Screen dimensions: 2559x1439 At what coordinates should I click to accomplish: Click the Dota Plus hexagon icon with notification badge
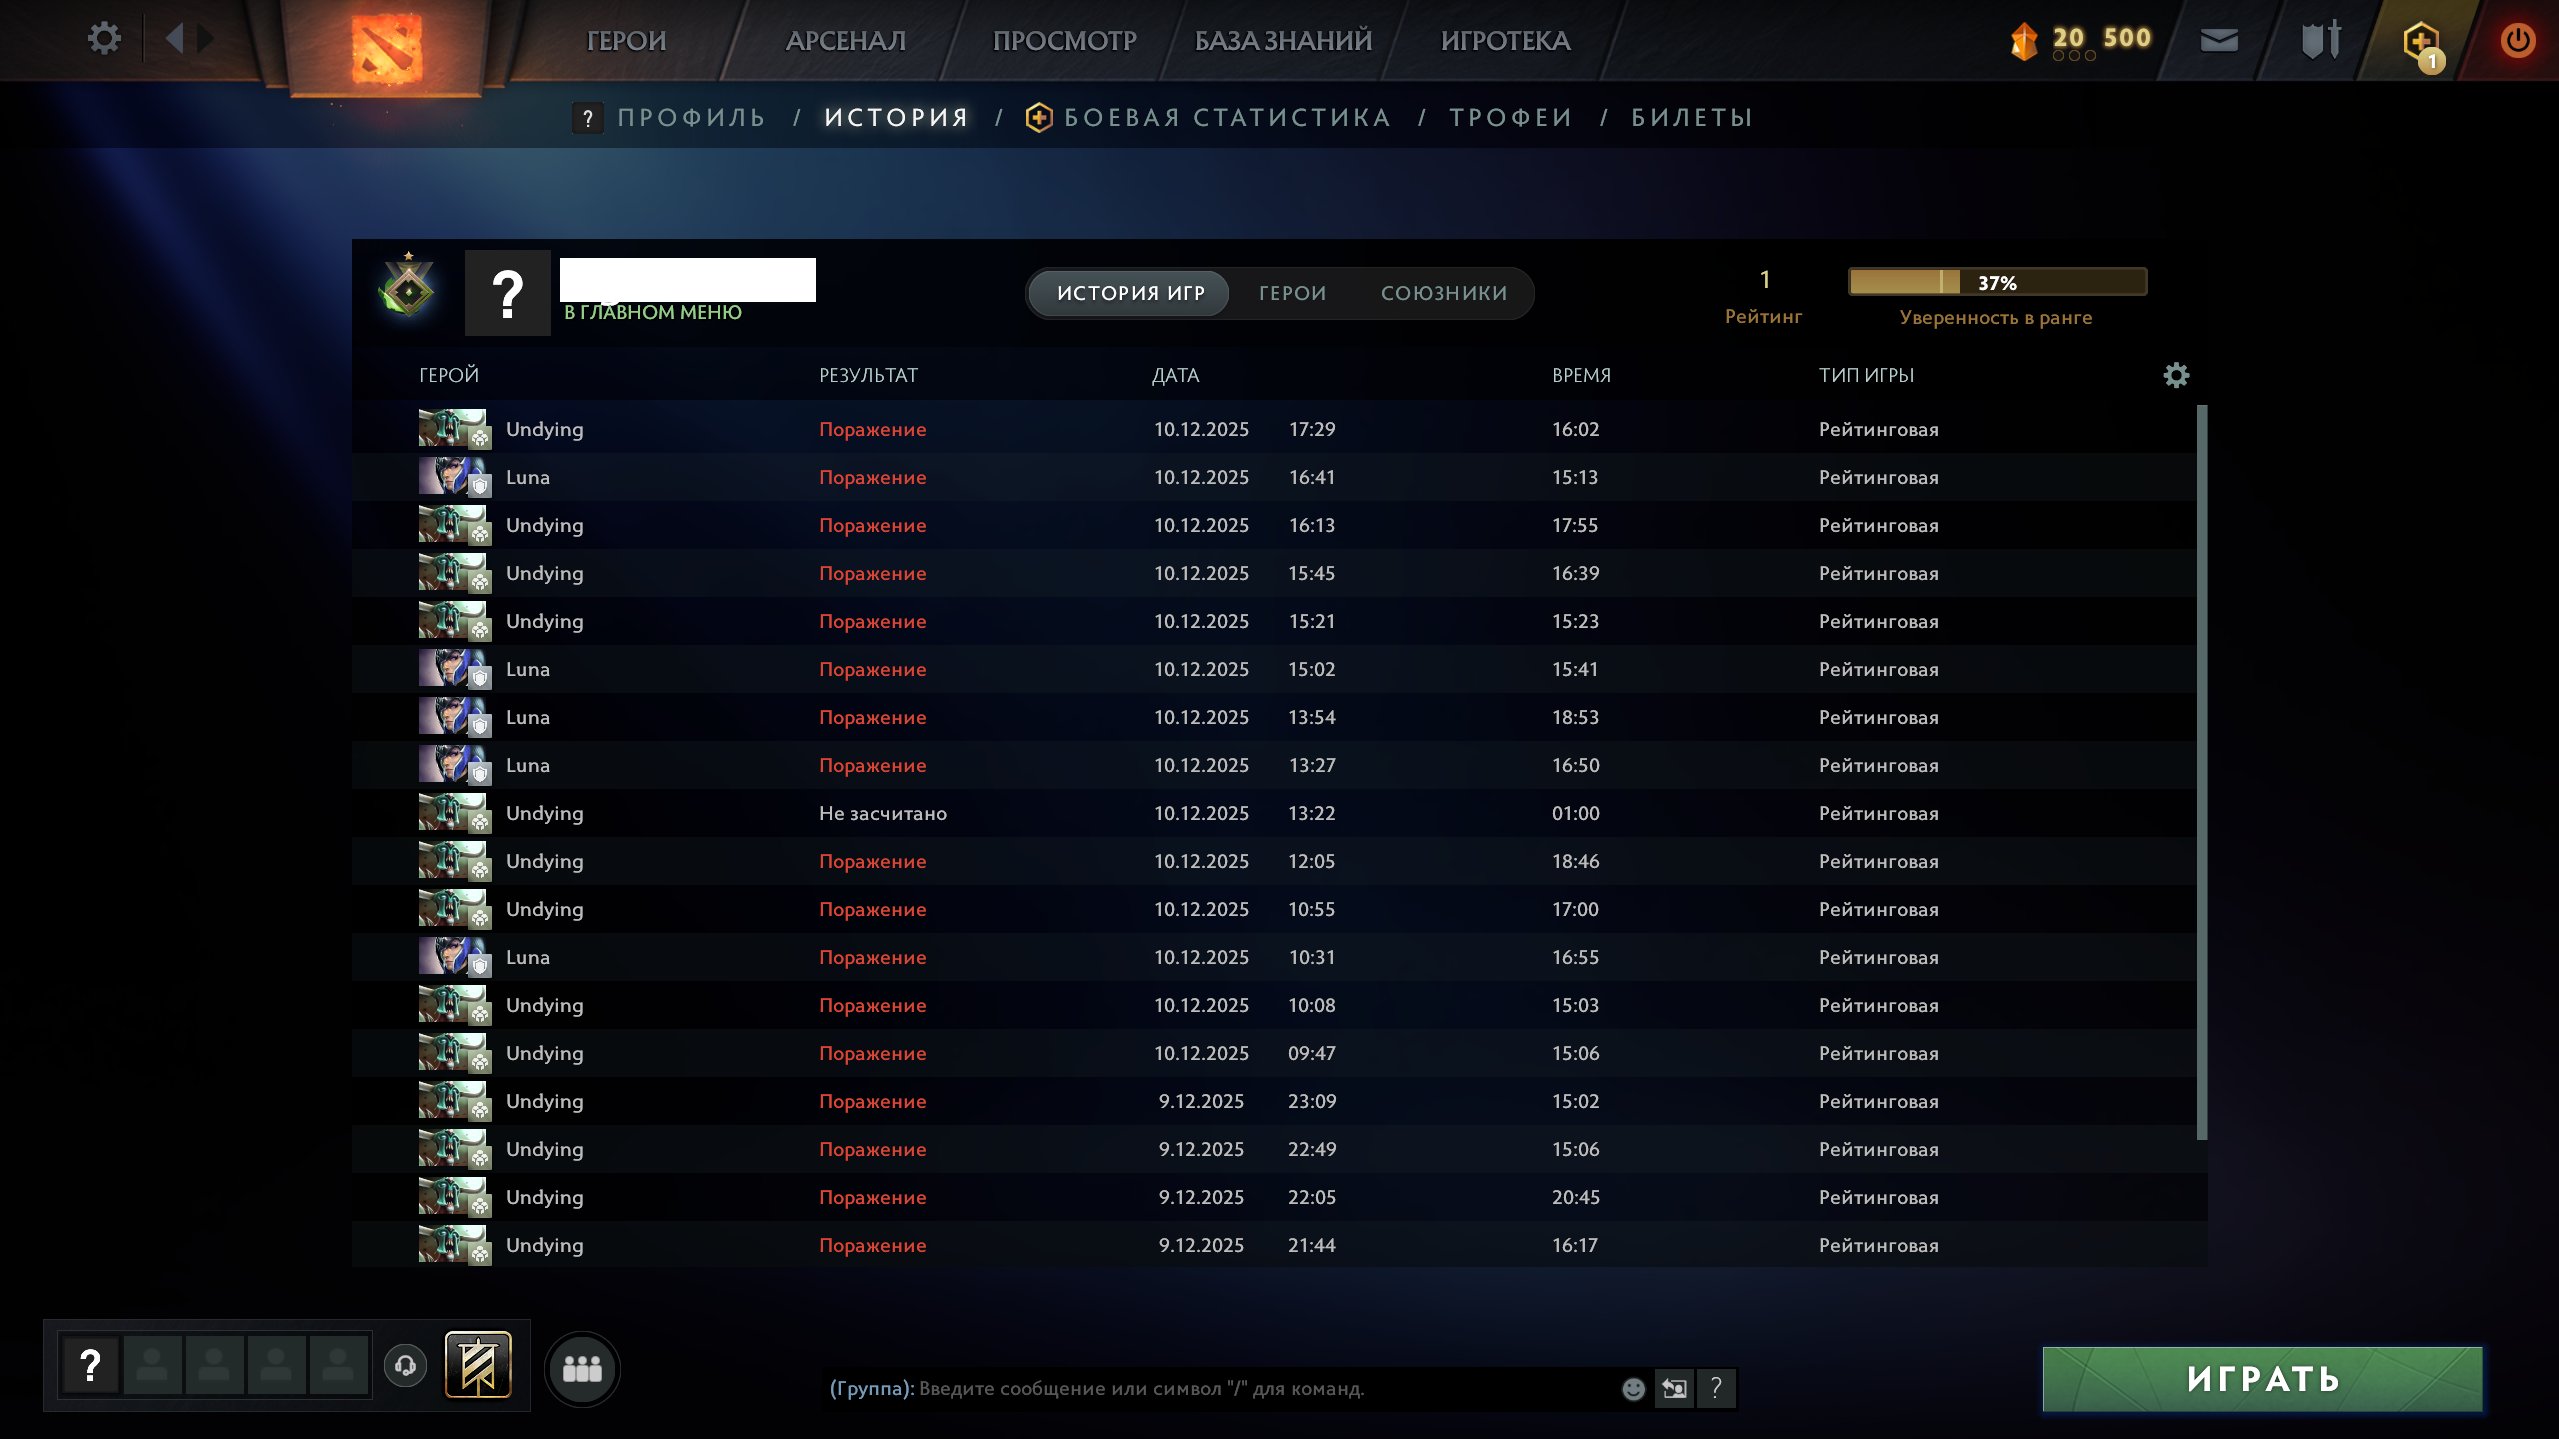[2420, 40]
